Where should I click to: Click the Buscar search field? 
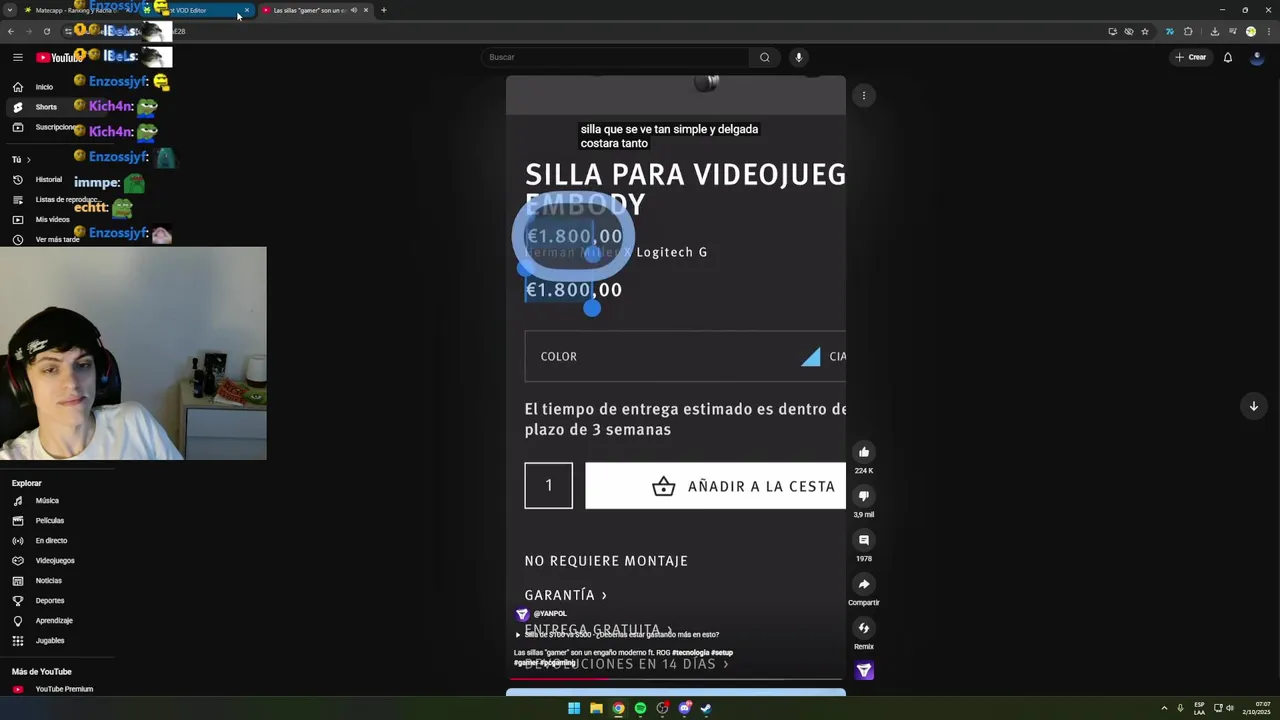(x=615, y=57)
